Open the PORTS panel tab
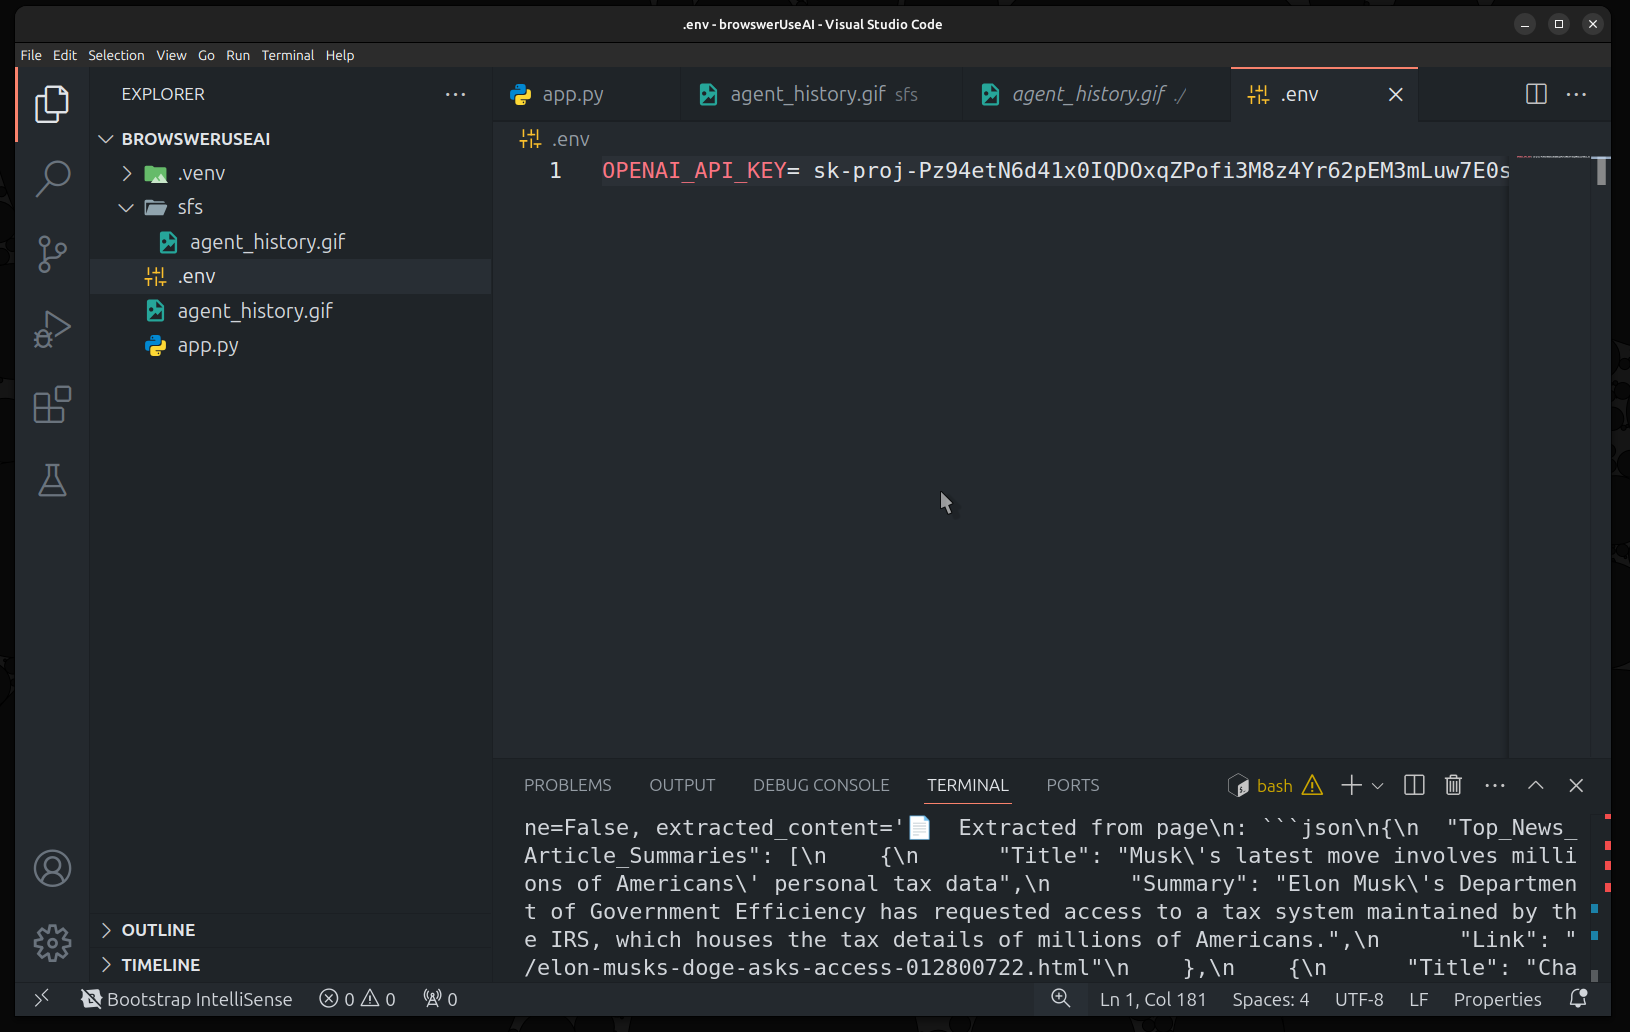Viewport: 1630px width, 1032px height. pyautogui.click(x=1073, y=785)
